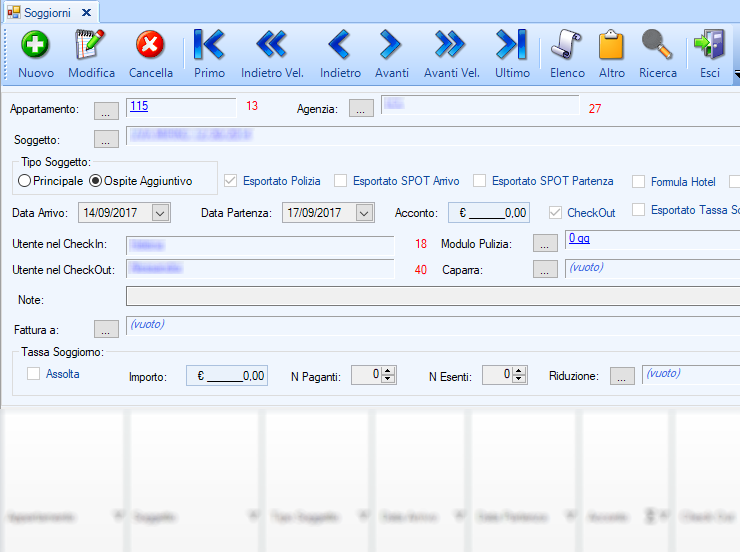Click the Nuovo green plus icon

pyautogui.click(x=36, y=46)
